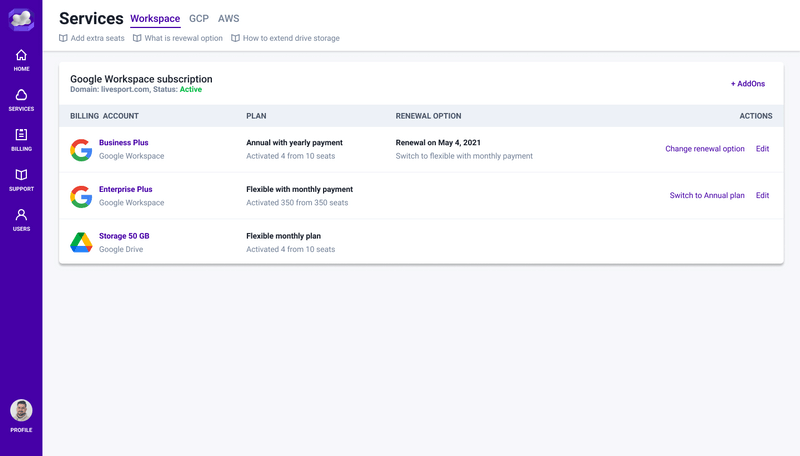Viewport: 800px width, 456px height.
Task: Open the Business Plus account link
Action: pyautogui.click(x=123, y=143)
